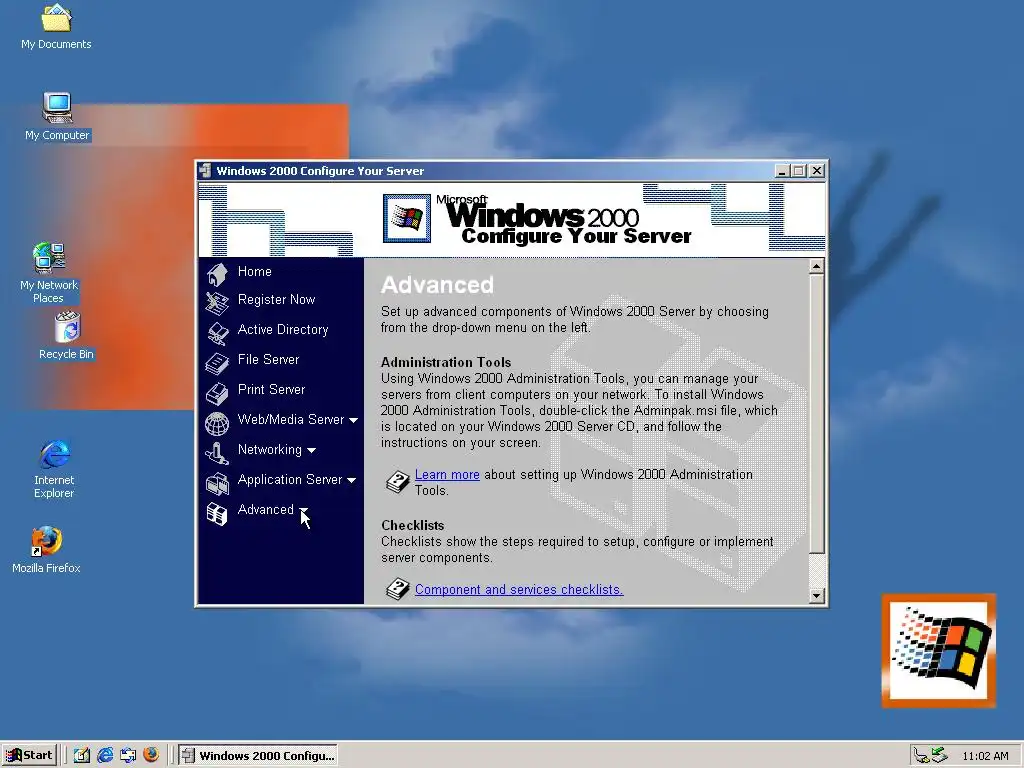Screen dimensions: 1024x768
Task: Click the Advanced server icon
Action: click(x=217, y=514)
